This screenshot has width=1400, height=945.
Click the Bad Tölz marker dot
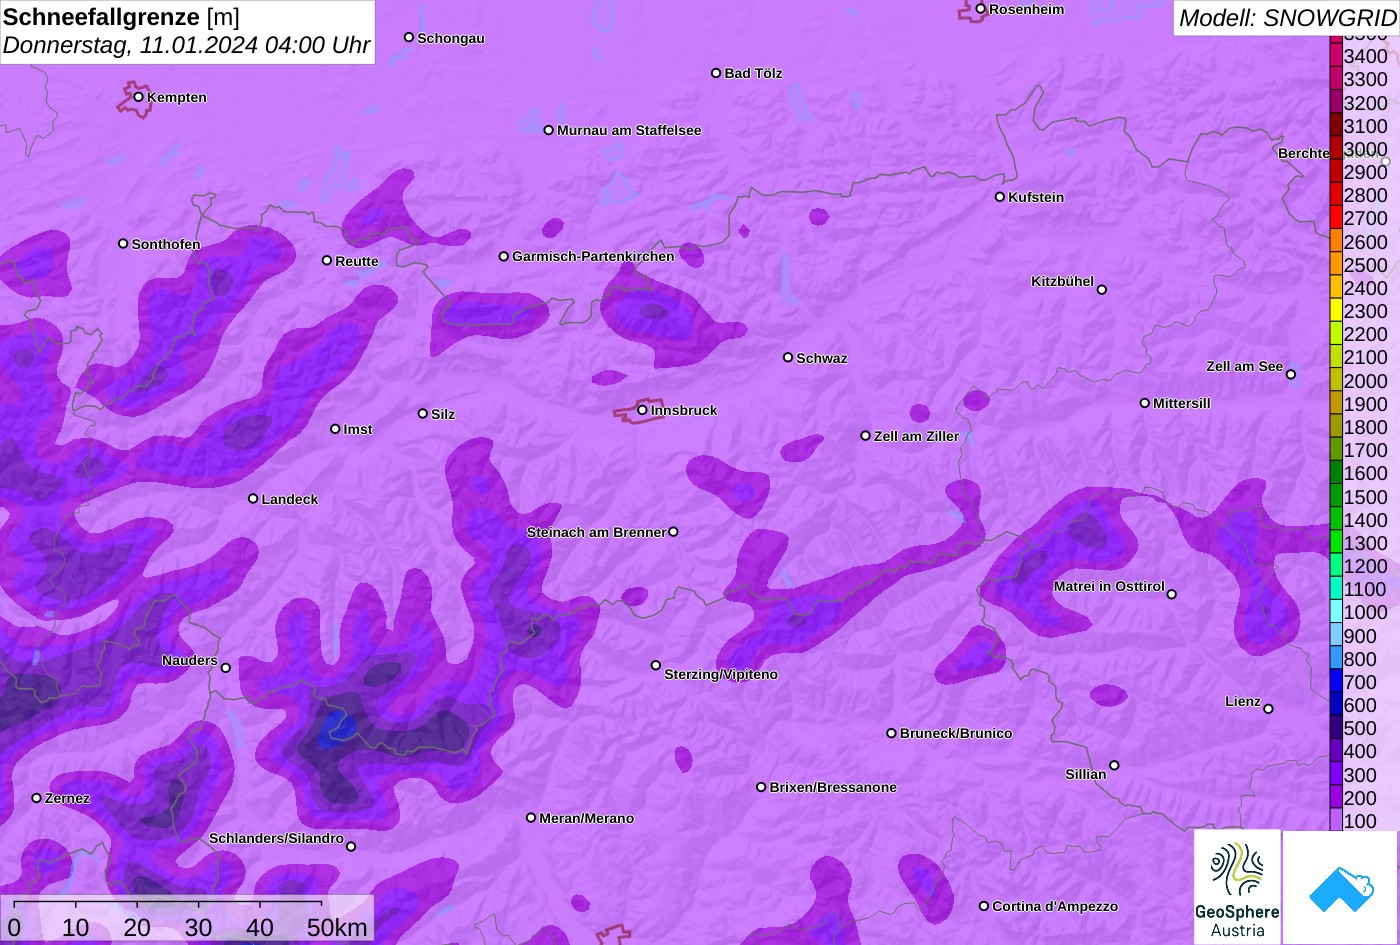(x=716, y=73)
